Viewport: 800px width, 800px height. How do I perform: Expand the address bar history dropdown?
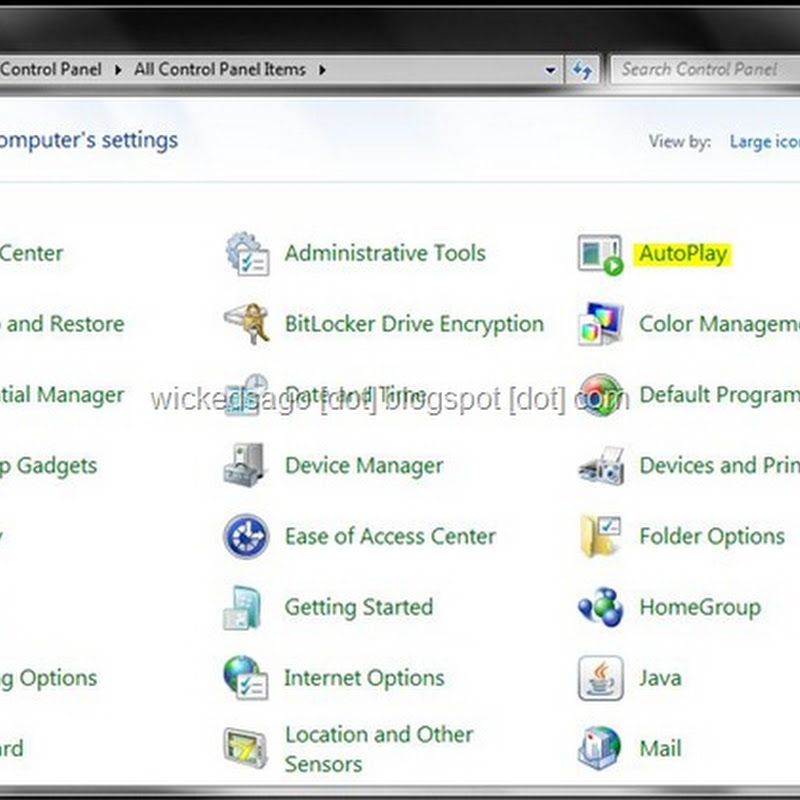[550, 70]
